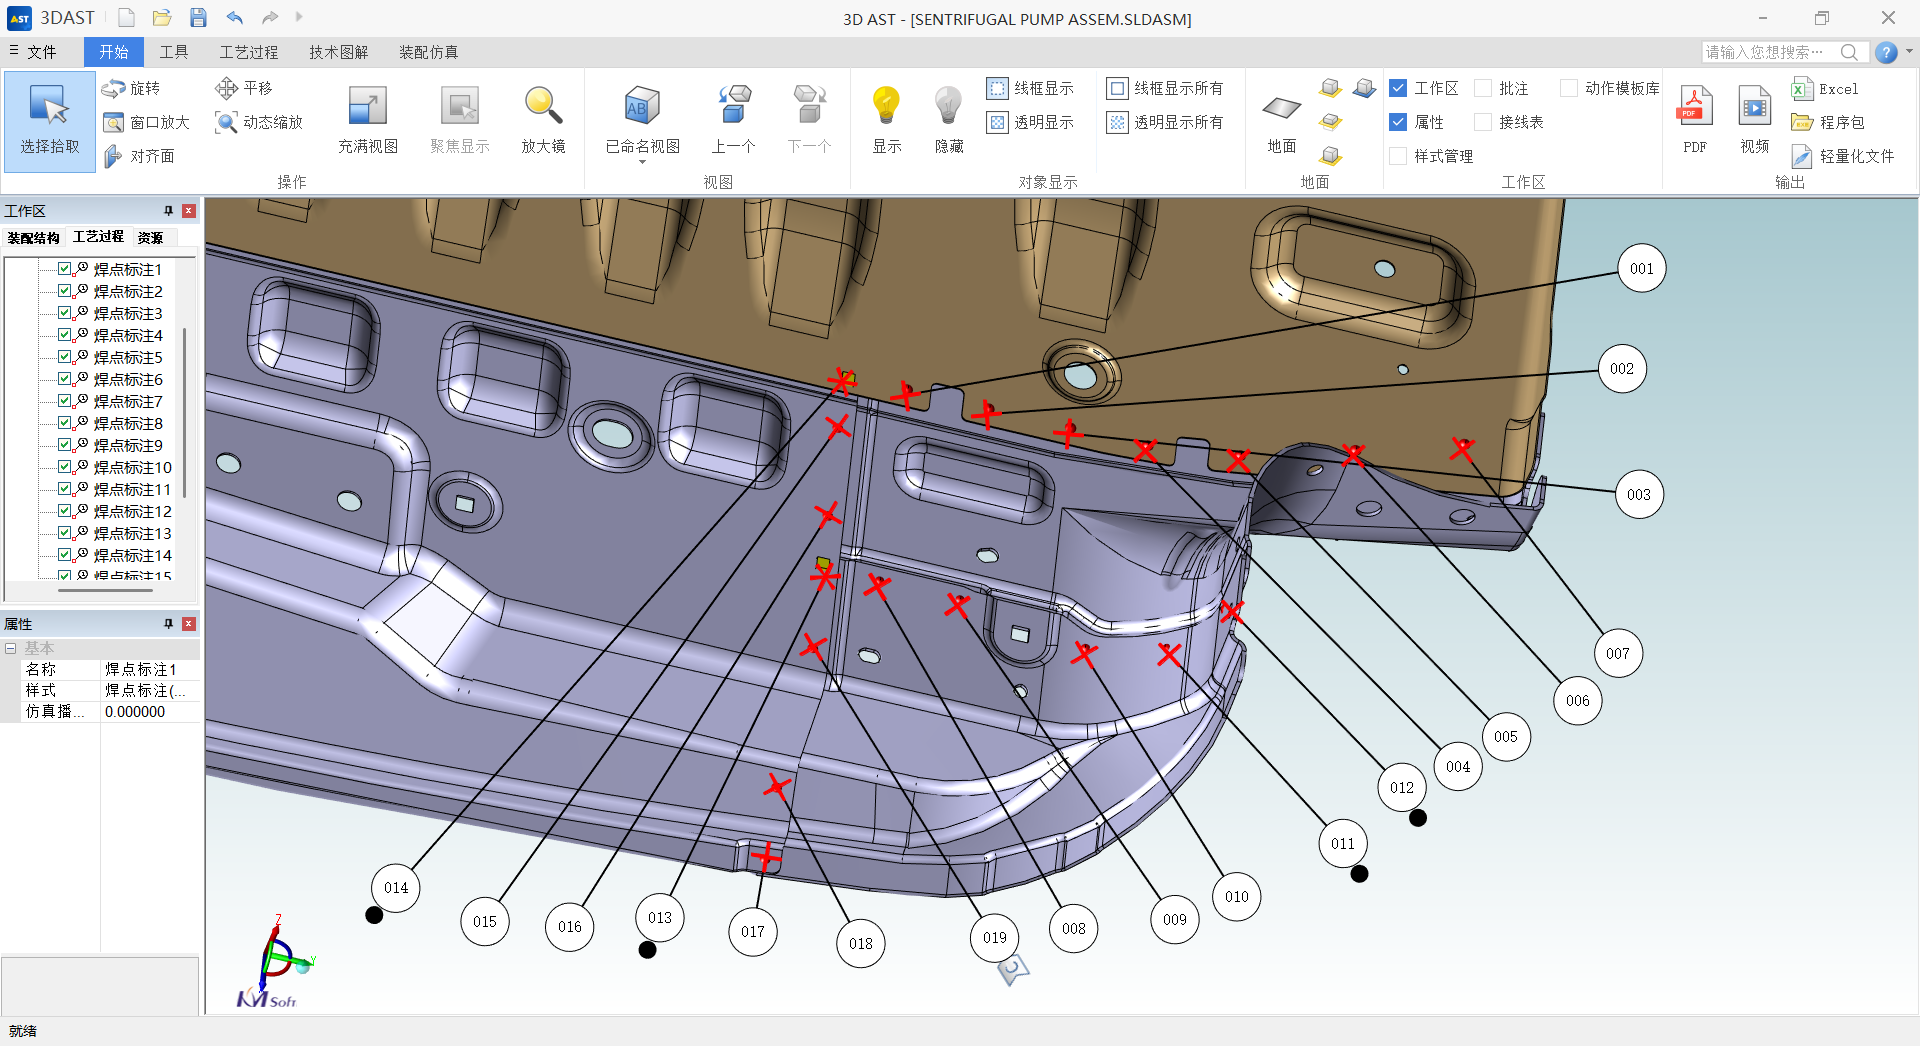Select the 旋转 (rotate) tool
The height and width of the screenshot is (1046, 1920).
tap(132, 89)
